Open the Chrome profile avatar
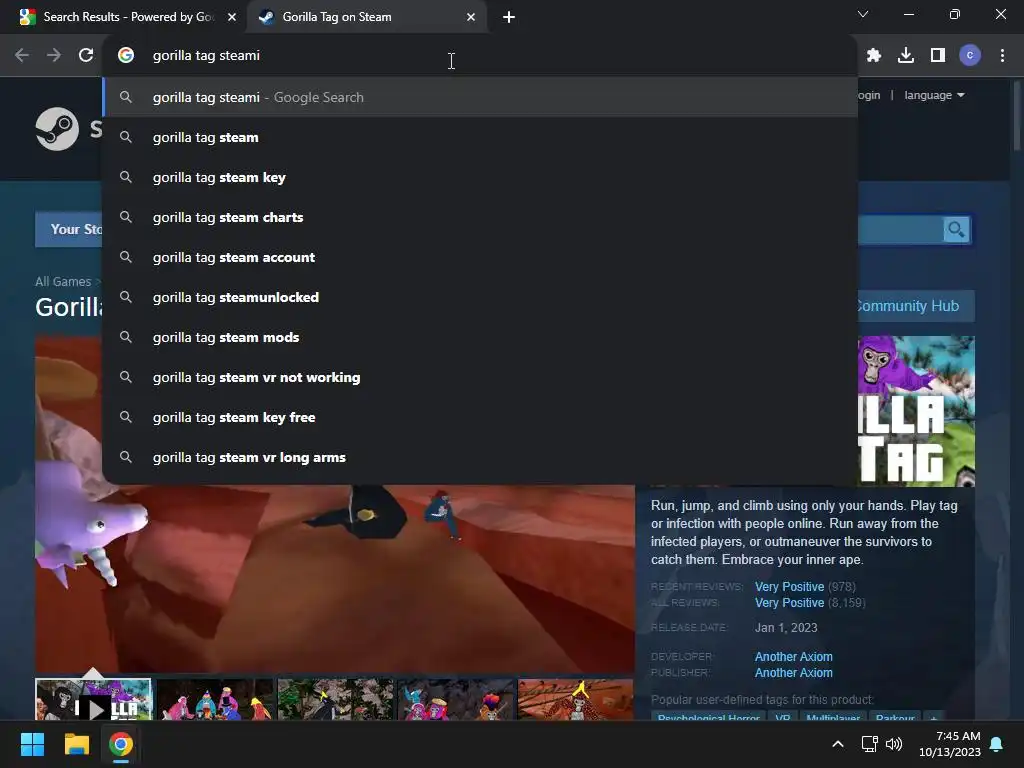The image size is (1024, 768). click(x=970, y=56)
